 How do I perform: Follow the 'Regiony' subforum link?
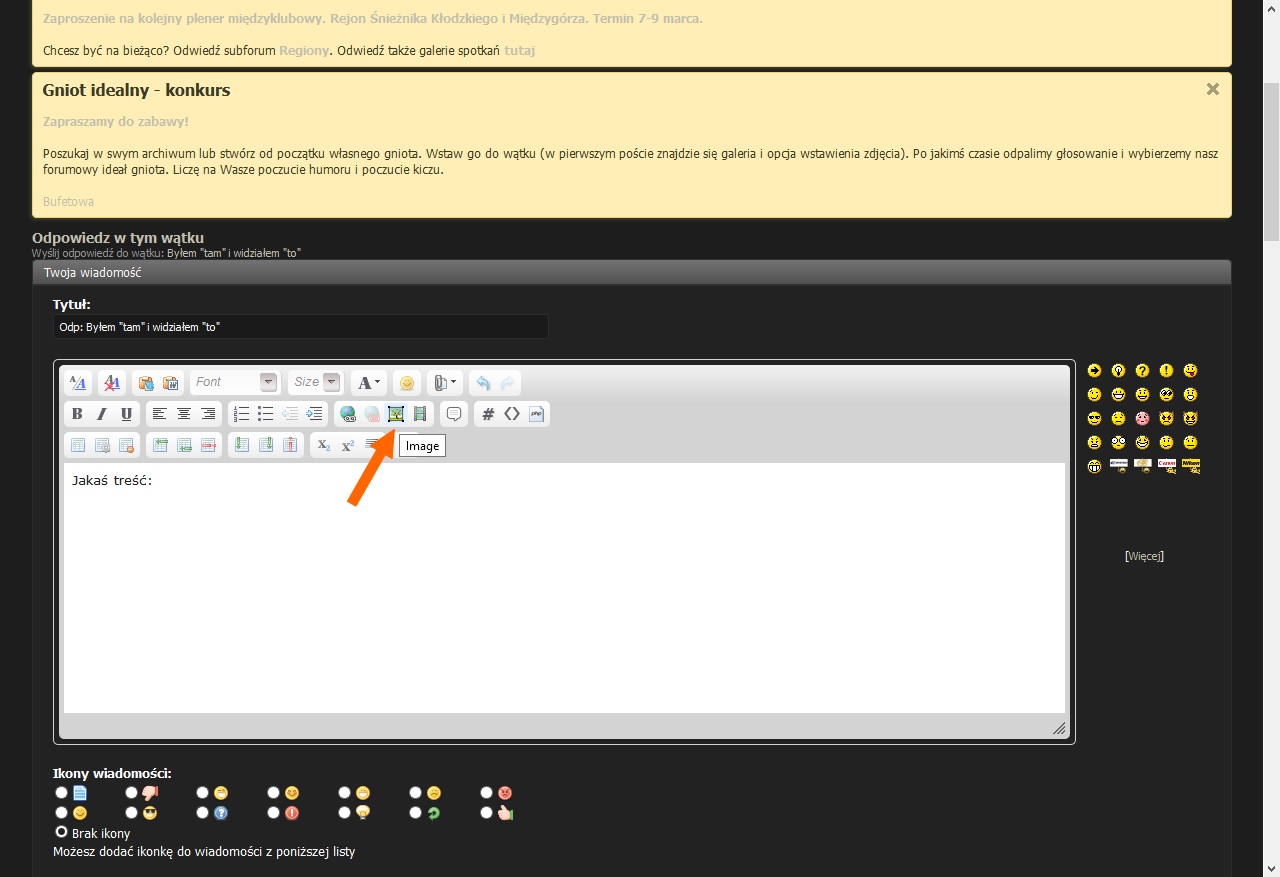click(x=304, y=50)
